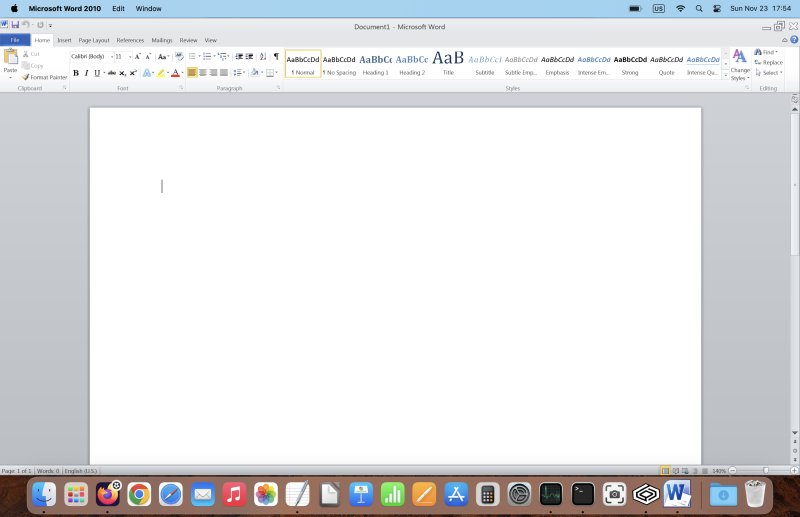The image size is (800, 517).
Task: Apply the Strong style
Action: pyautogui.click(x=630, y=64)
